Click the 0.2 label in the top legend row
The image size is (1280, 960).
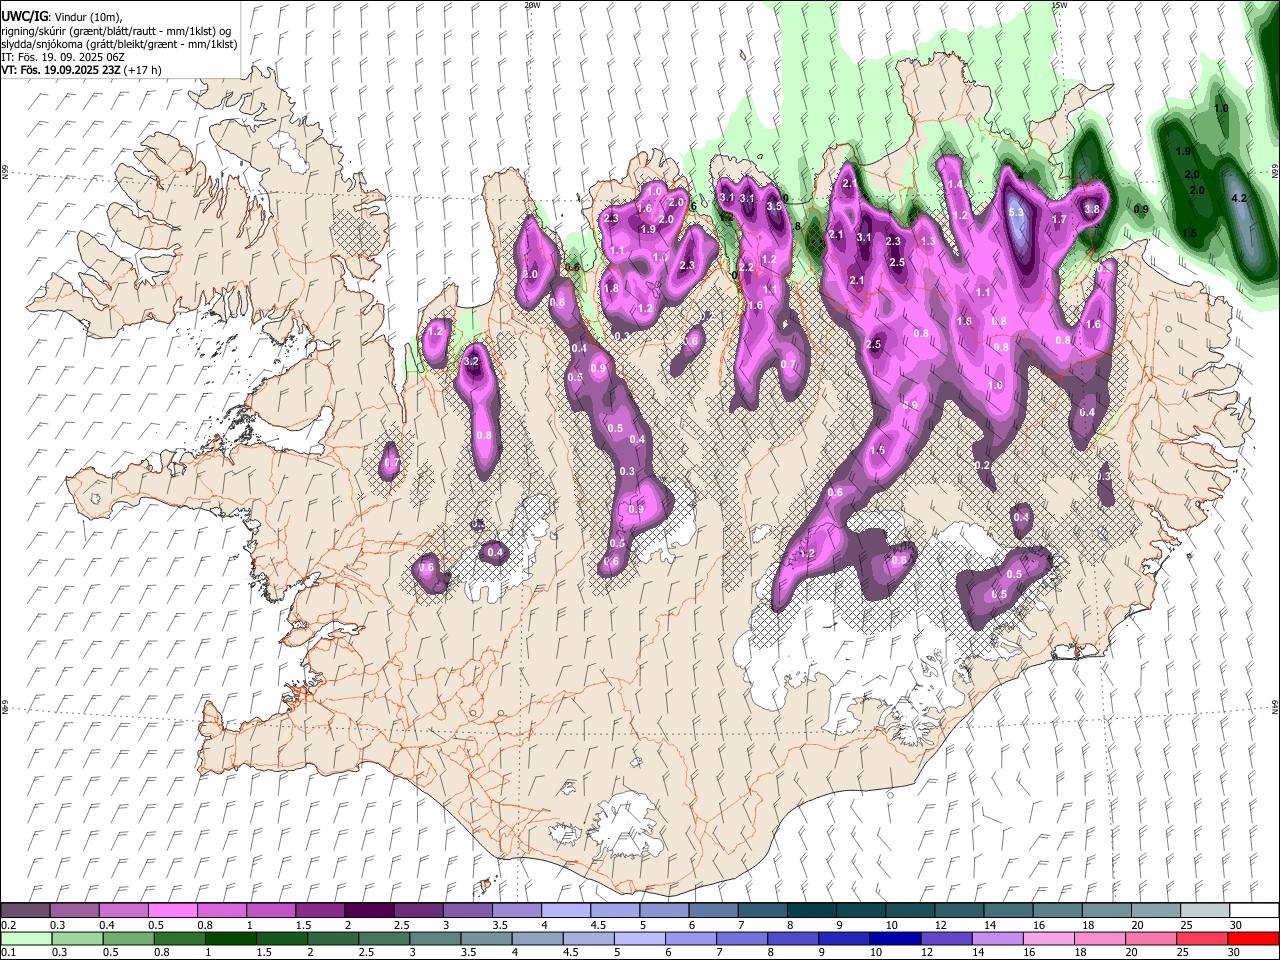(8, 925)
